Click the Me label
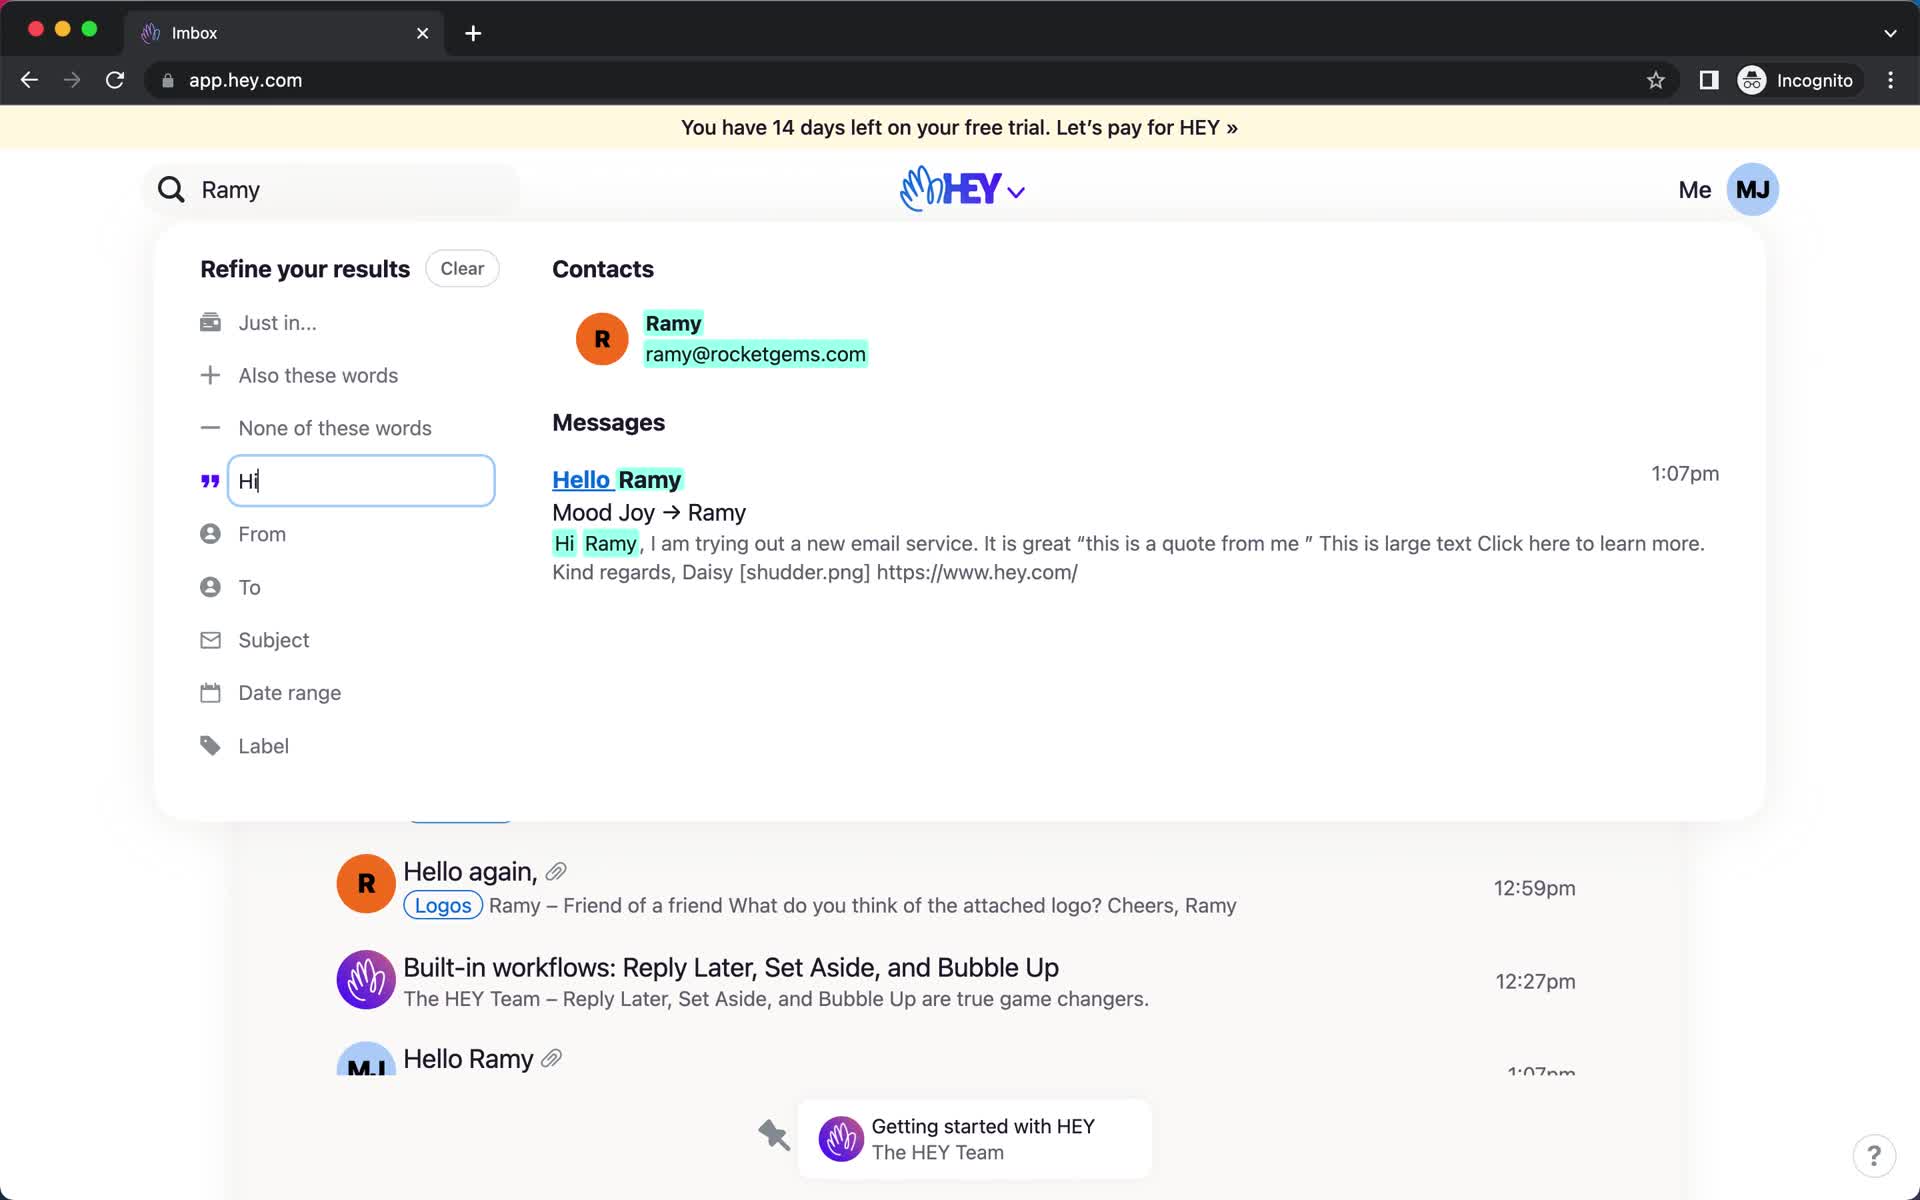The height and width of the screenshot is (1200, 1920). tap(1694, 190)
